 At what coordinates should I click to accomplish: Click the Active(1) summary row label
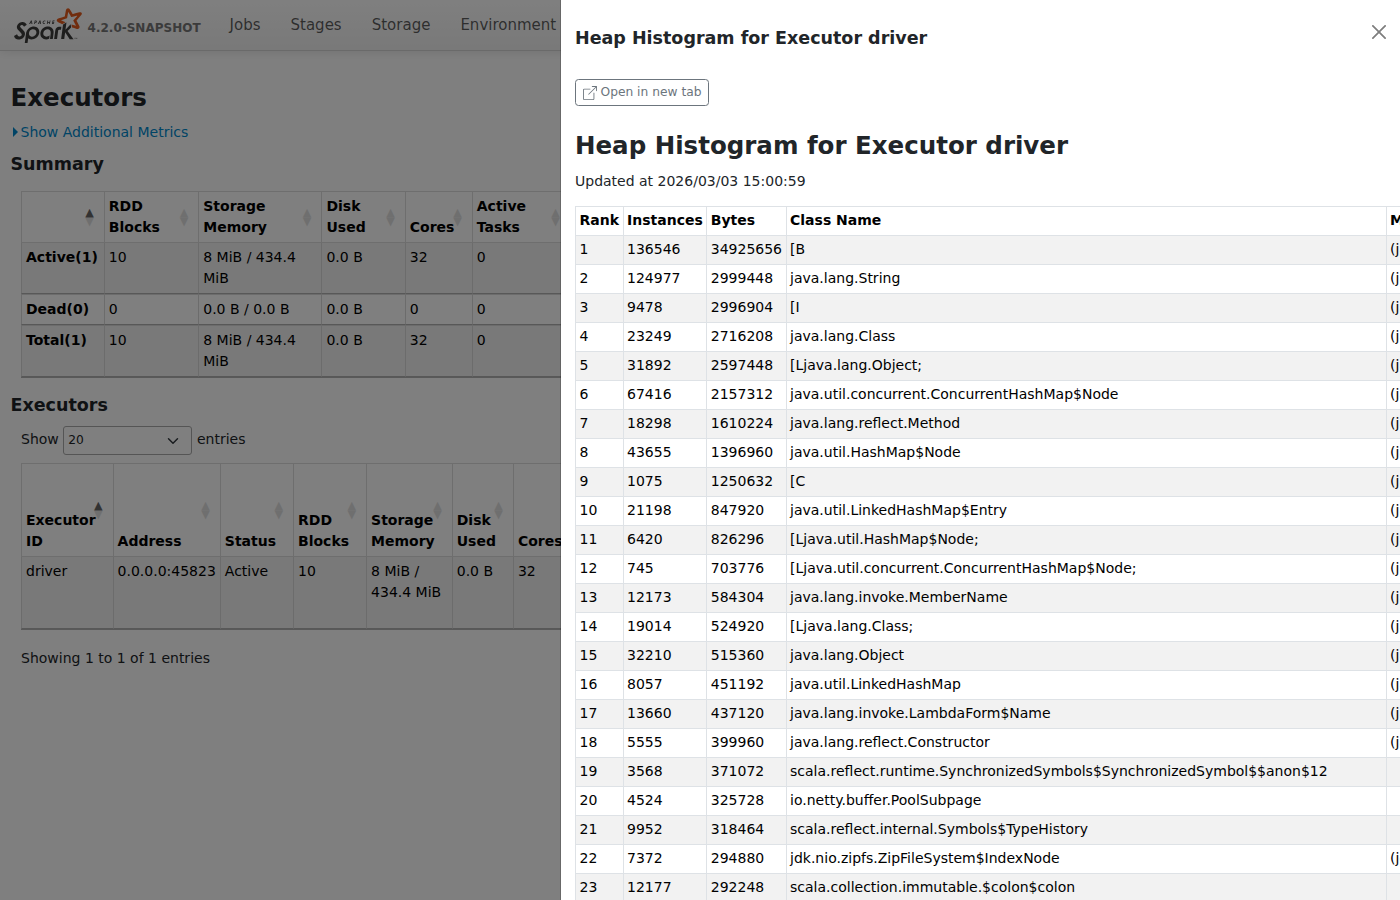(x=62, y=257)
